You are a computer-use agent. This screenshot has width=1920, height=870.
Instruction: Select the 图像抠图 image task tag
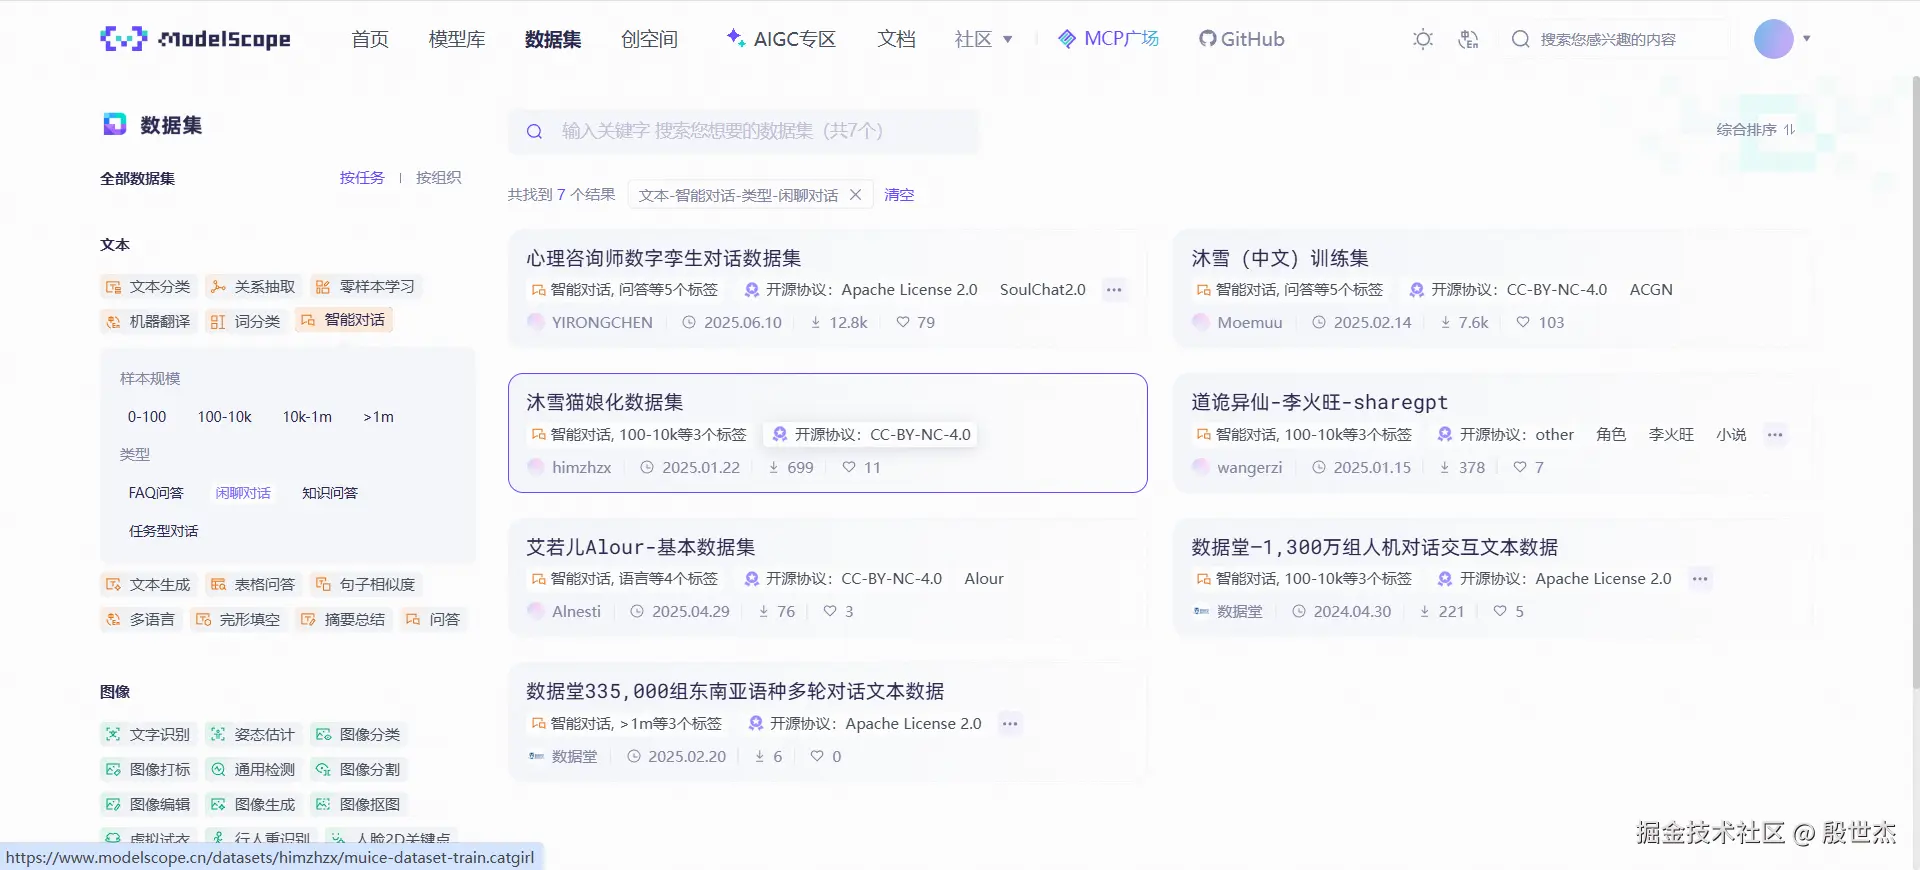358,805
